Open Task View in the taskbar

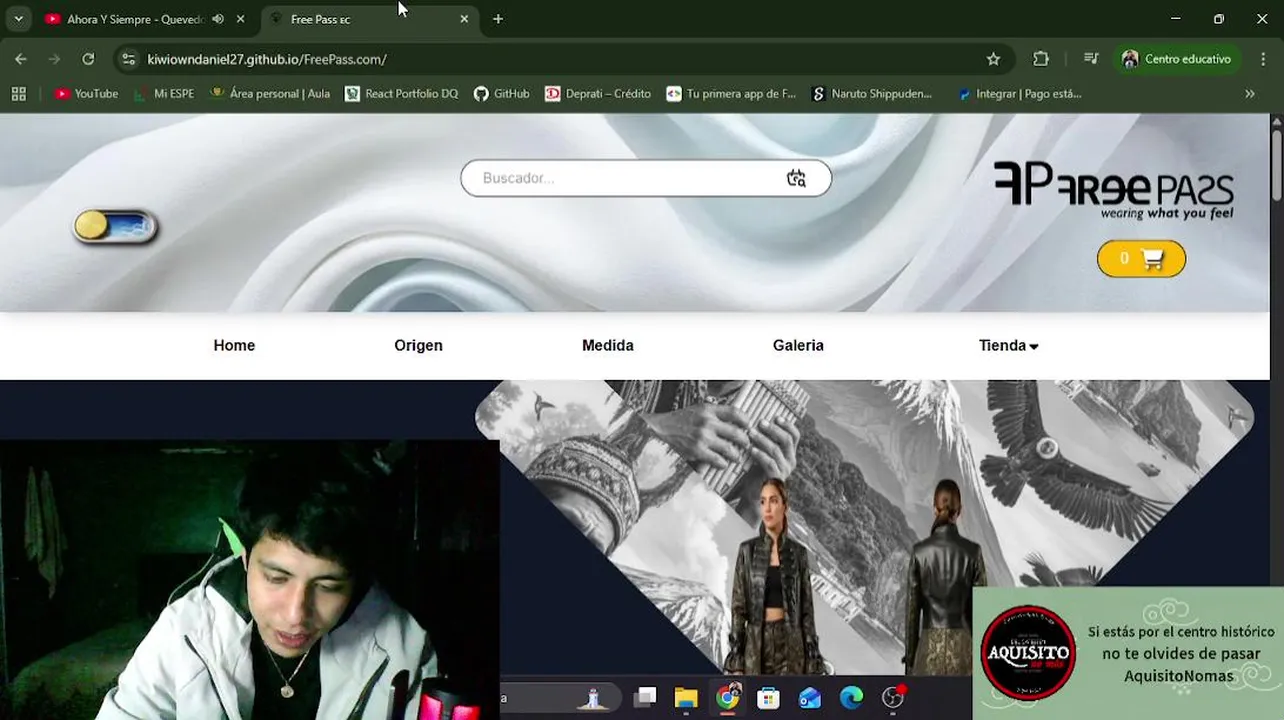(x=645, y=698)
